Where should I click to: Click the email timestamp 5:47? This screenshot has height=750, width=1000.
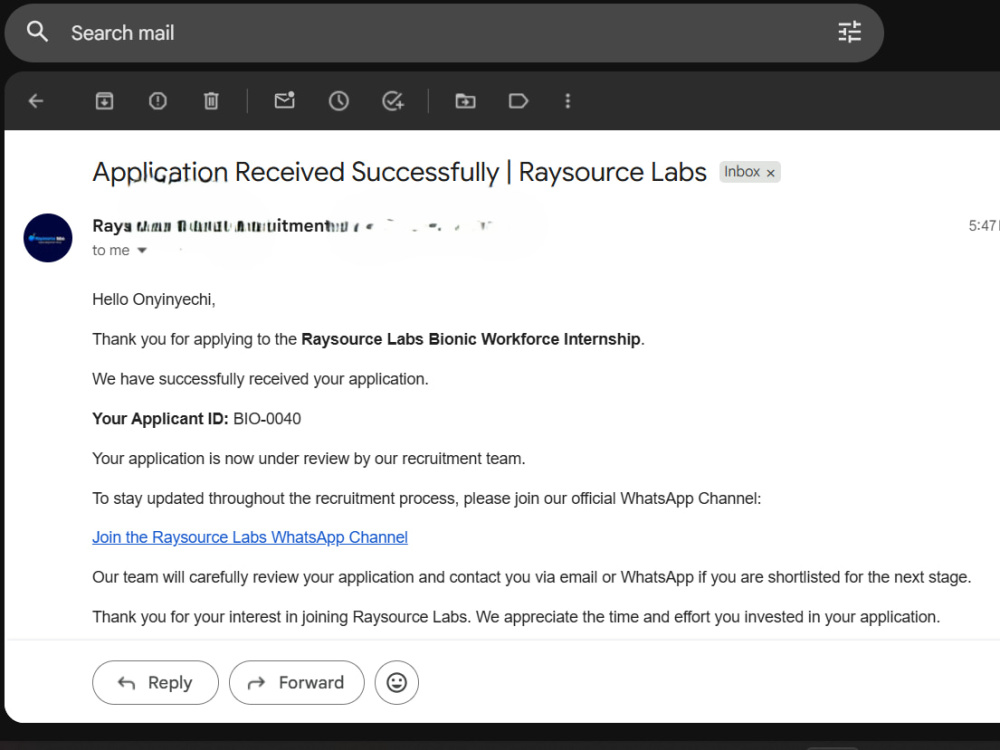[983, 226]
